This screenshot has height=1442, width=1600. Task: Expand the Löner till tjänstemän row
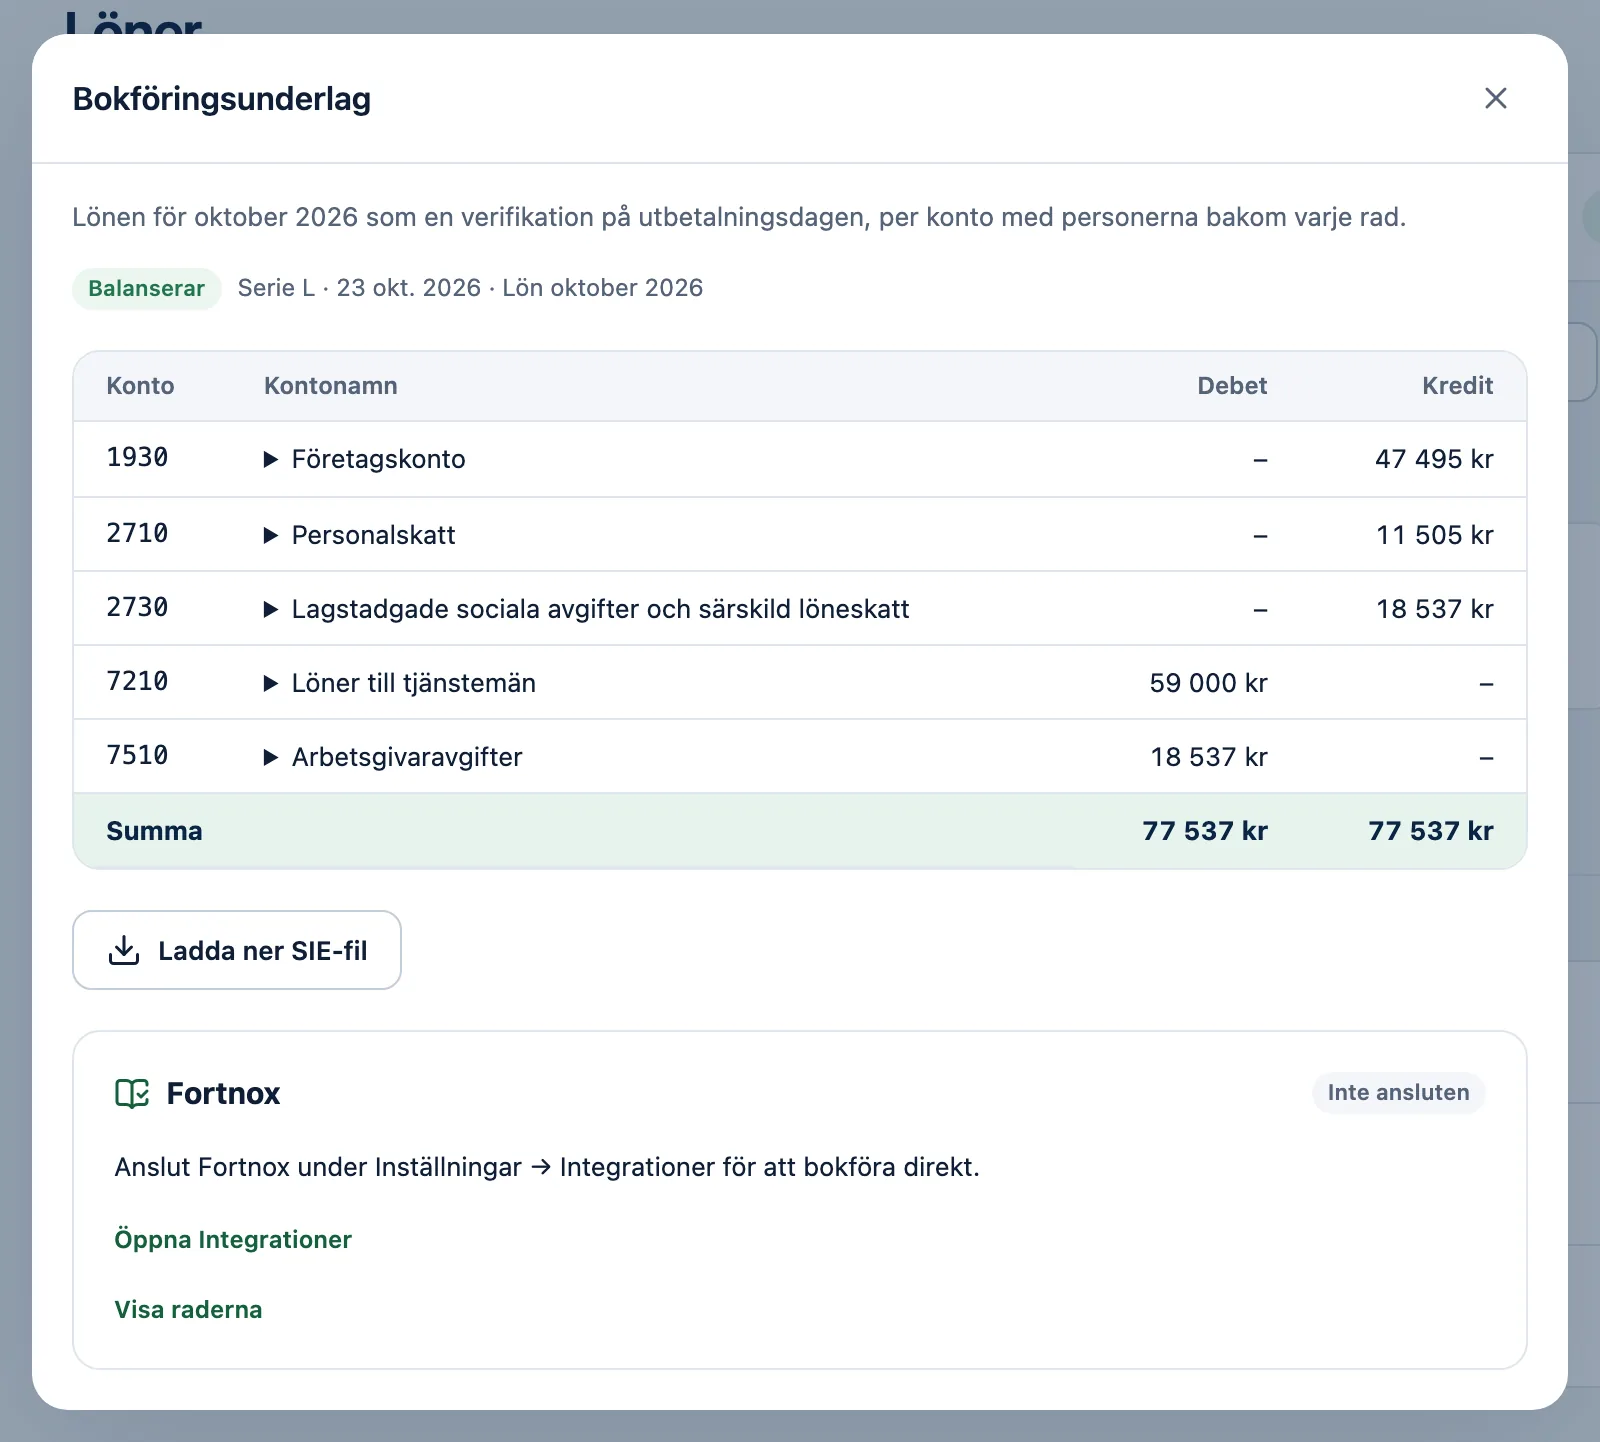click(270, 683)
